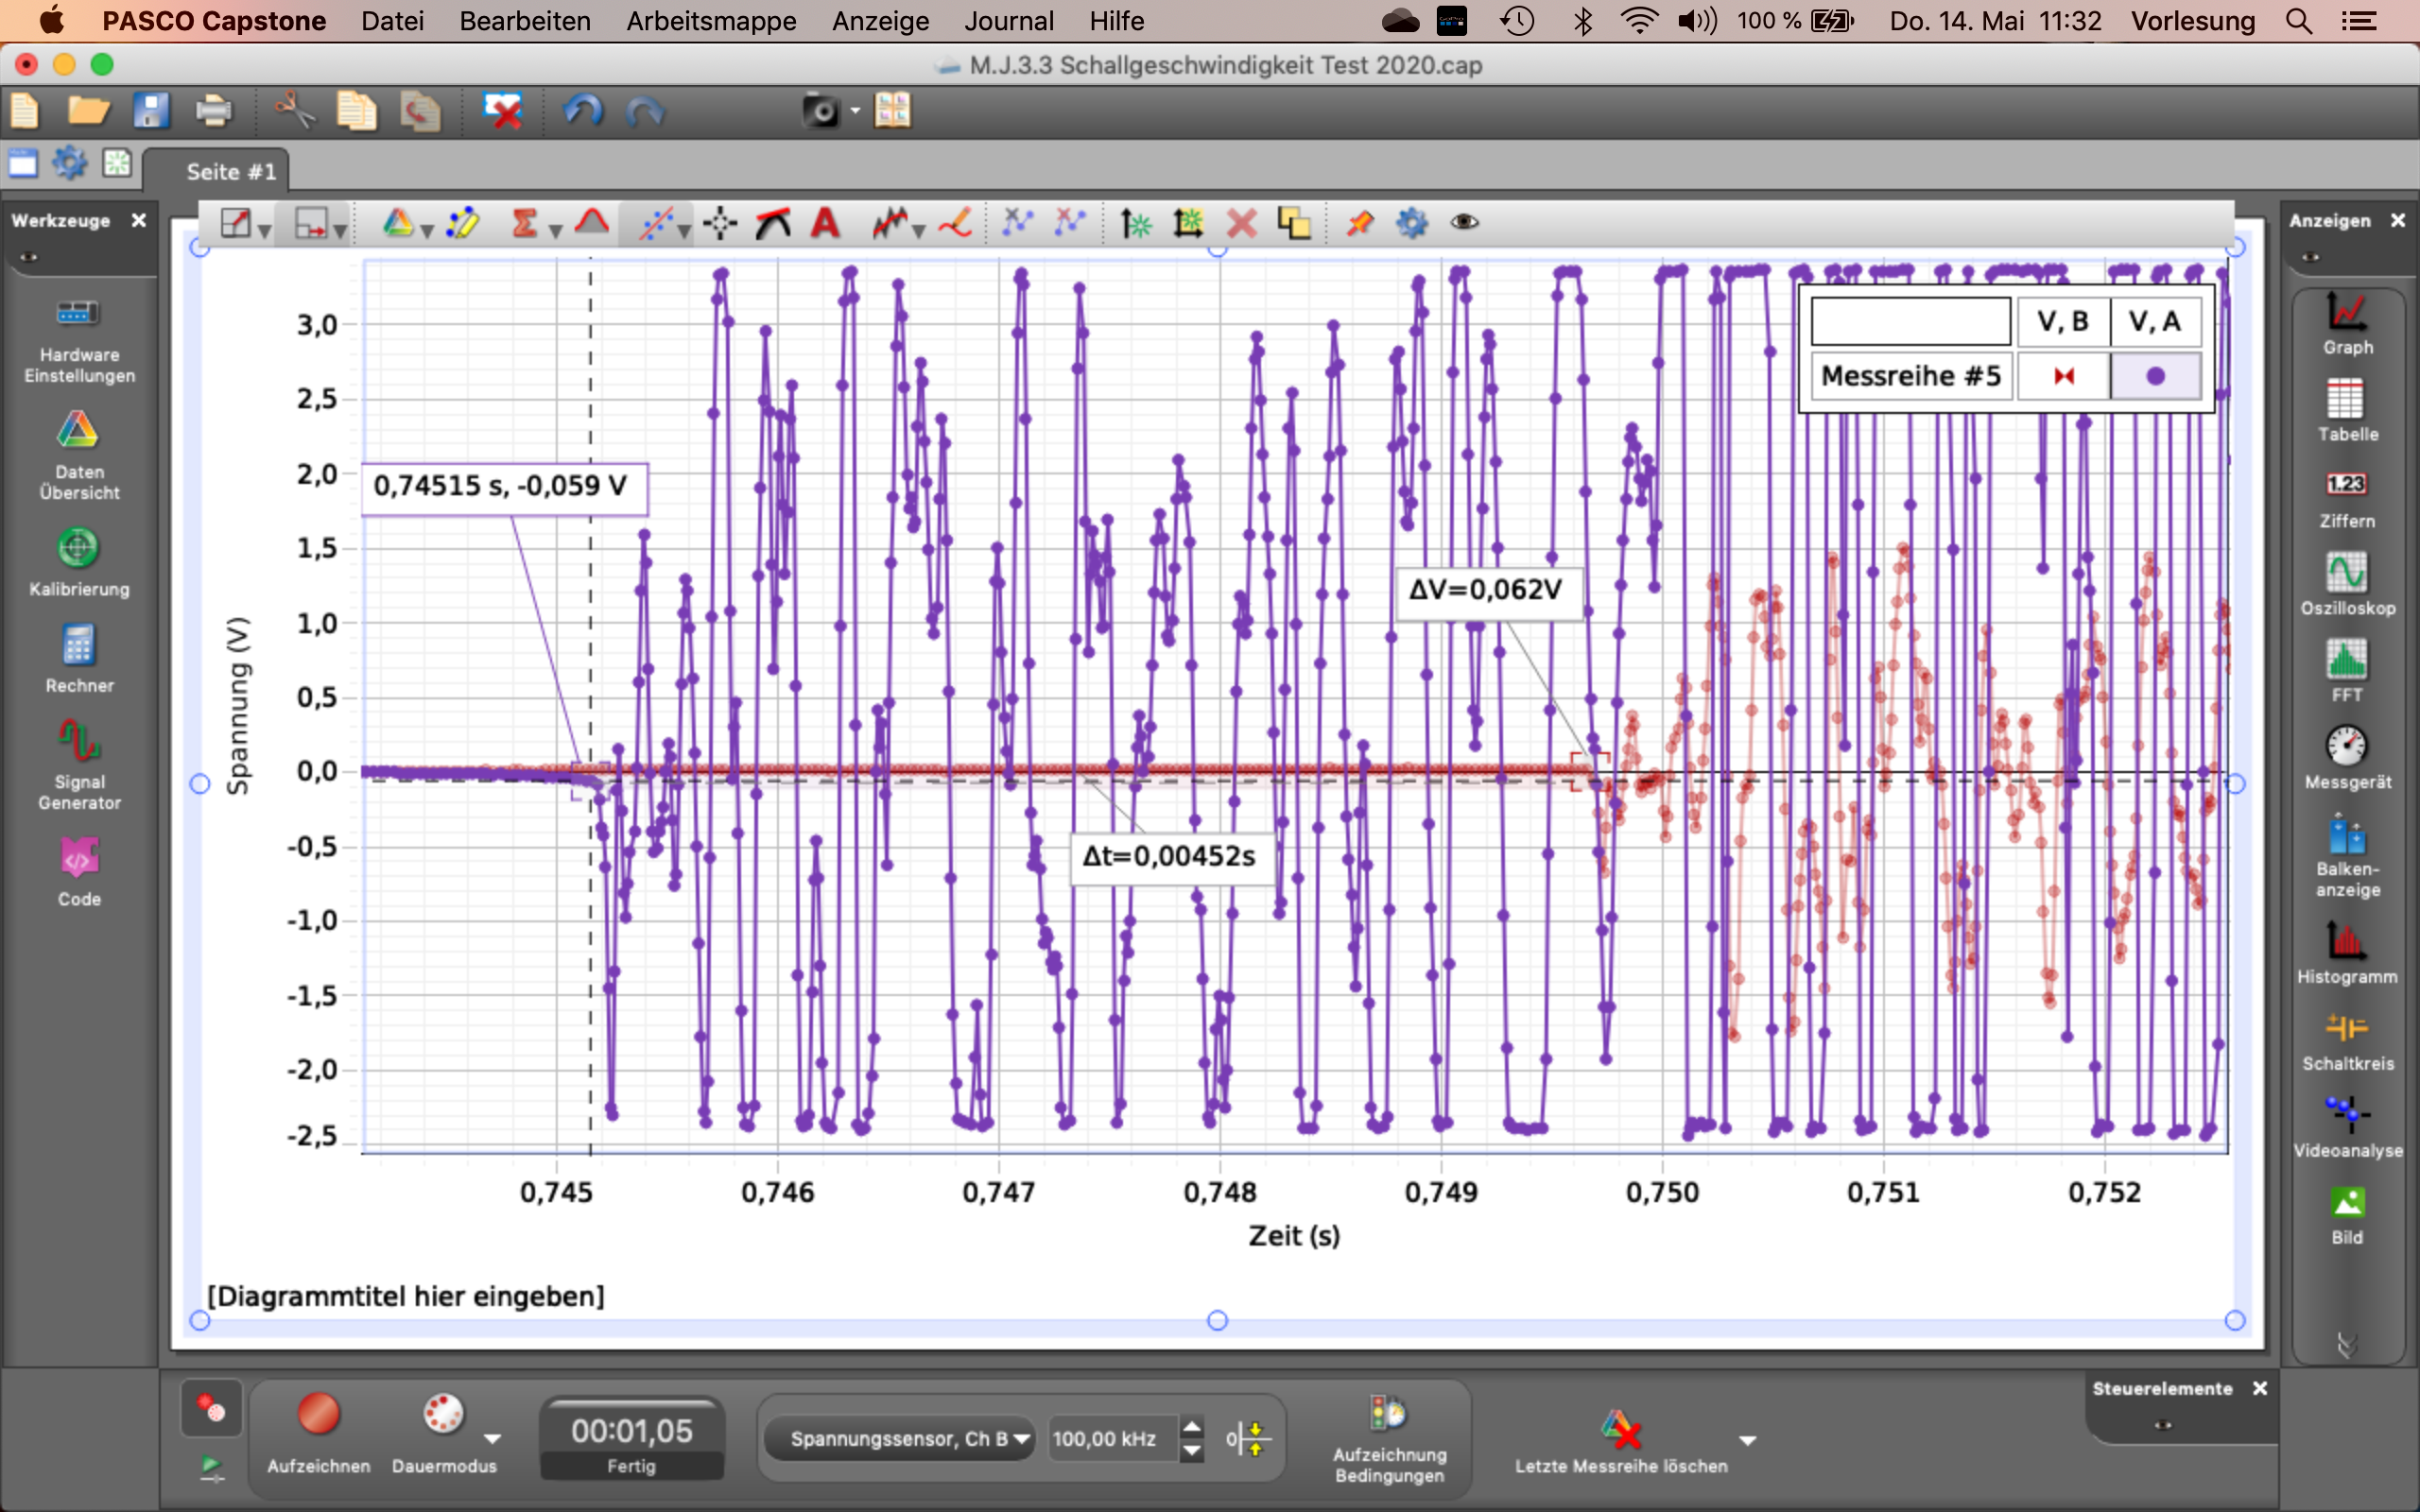
Task: Toggle the eye visibility icon in graph toolbar
Action: click(x=1464, y=222)
